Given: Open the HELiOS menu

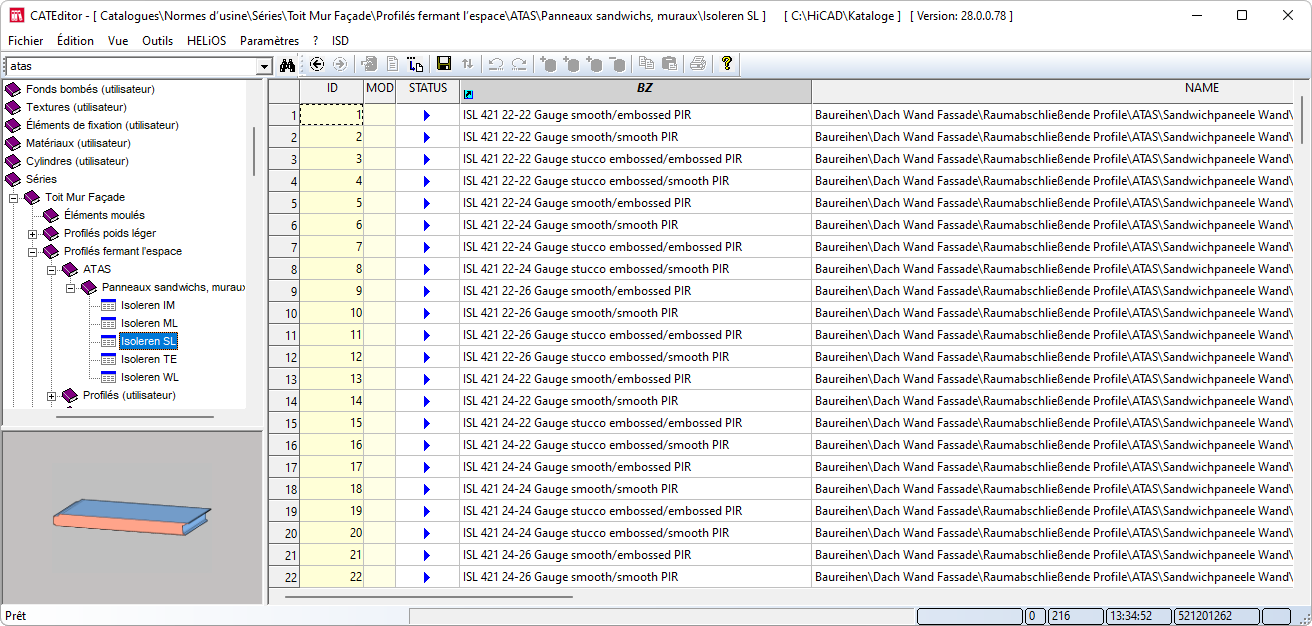Looking at the screenshot, I should click(x=207, y=41).
